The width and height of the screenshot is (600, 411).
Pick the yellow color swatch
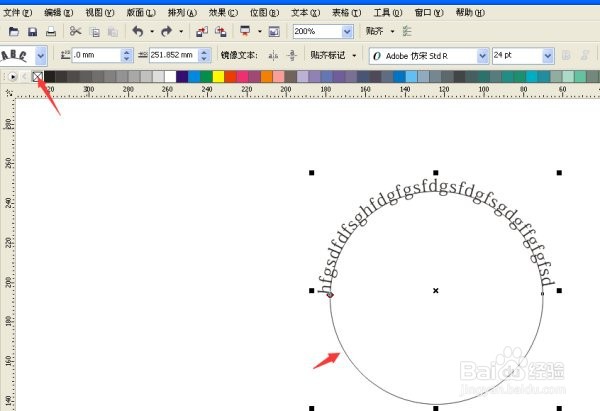coord(218,77)
